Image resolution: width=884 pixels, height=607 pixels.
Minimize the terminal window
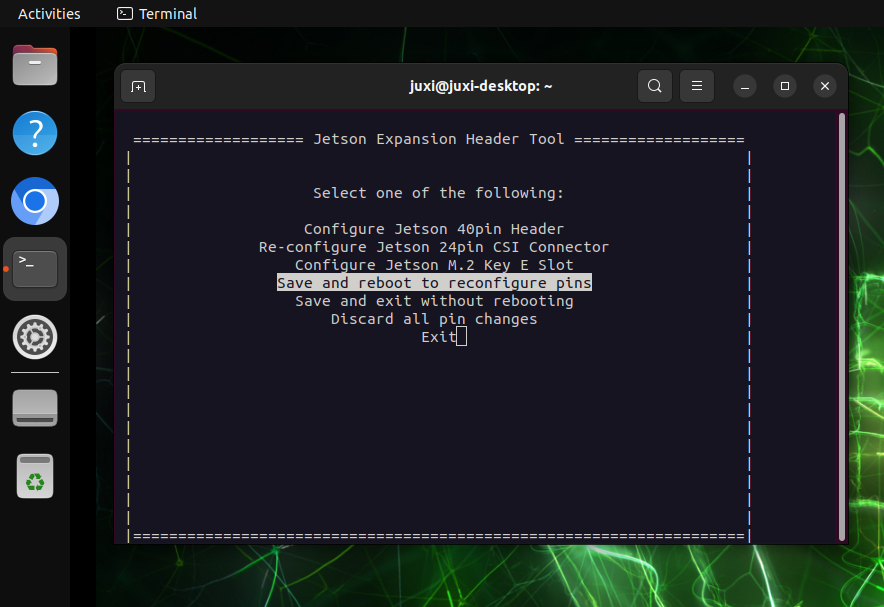(745, 86)
